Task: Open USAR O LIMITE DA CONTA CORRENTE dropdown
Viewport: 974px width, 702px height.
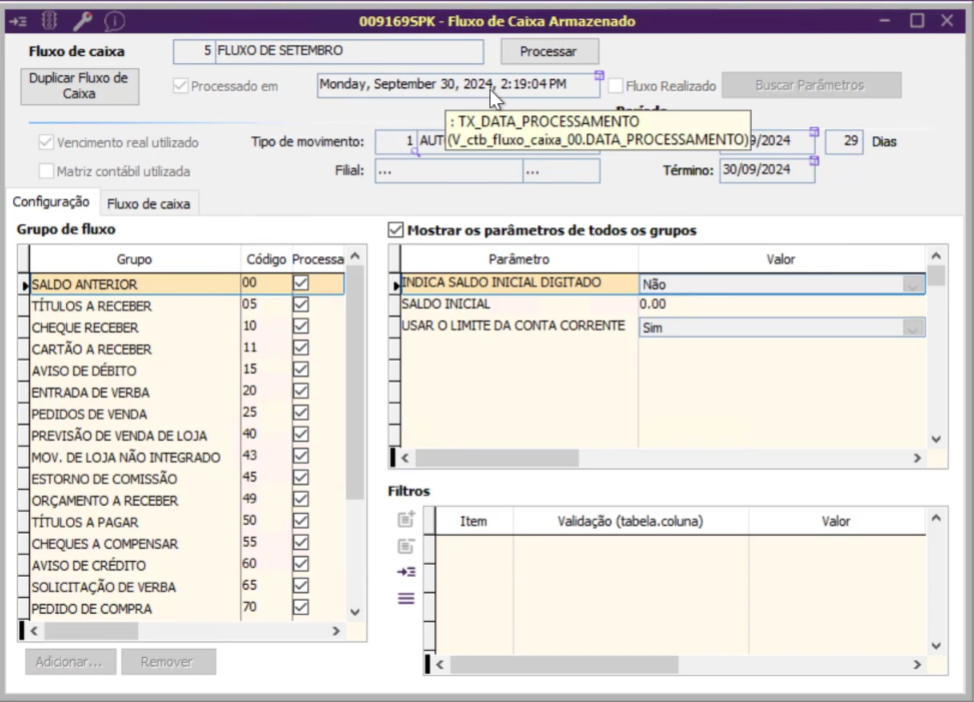Action: coord(913,327)
